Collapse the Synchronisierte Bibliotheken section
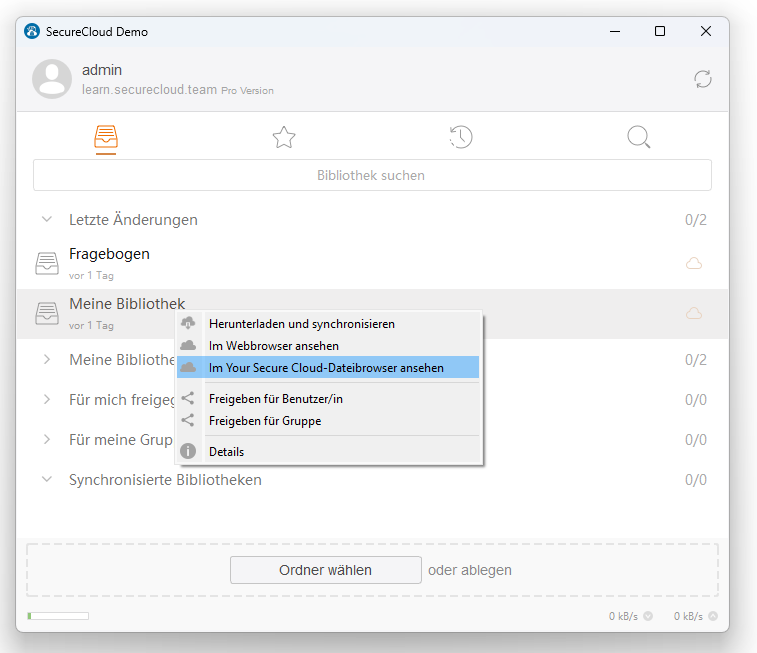 [47, 479]
